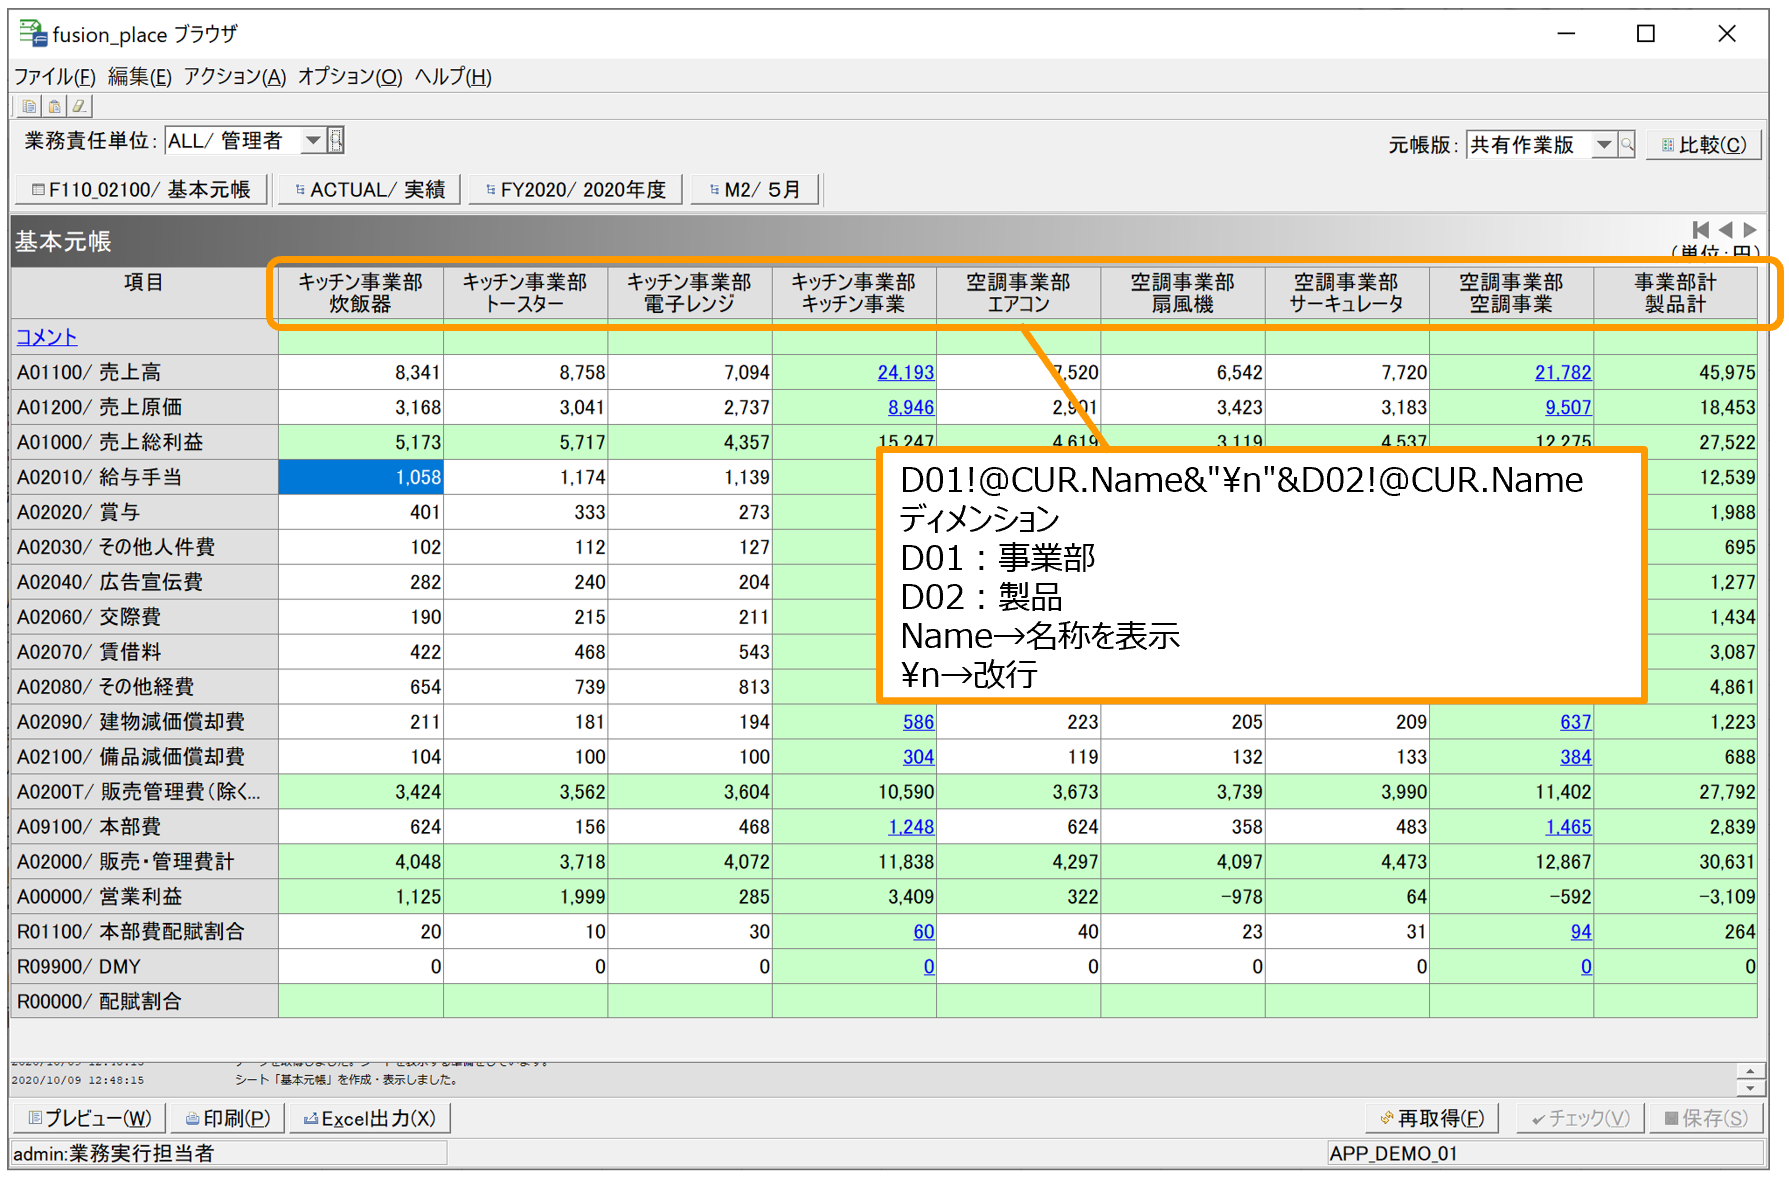1789x1179 pixels.
Task: Open the 384 link in 備品減価償却費 row
Action: [1575, 757]
